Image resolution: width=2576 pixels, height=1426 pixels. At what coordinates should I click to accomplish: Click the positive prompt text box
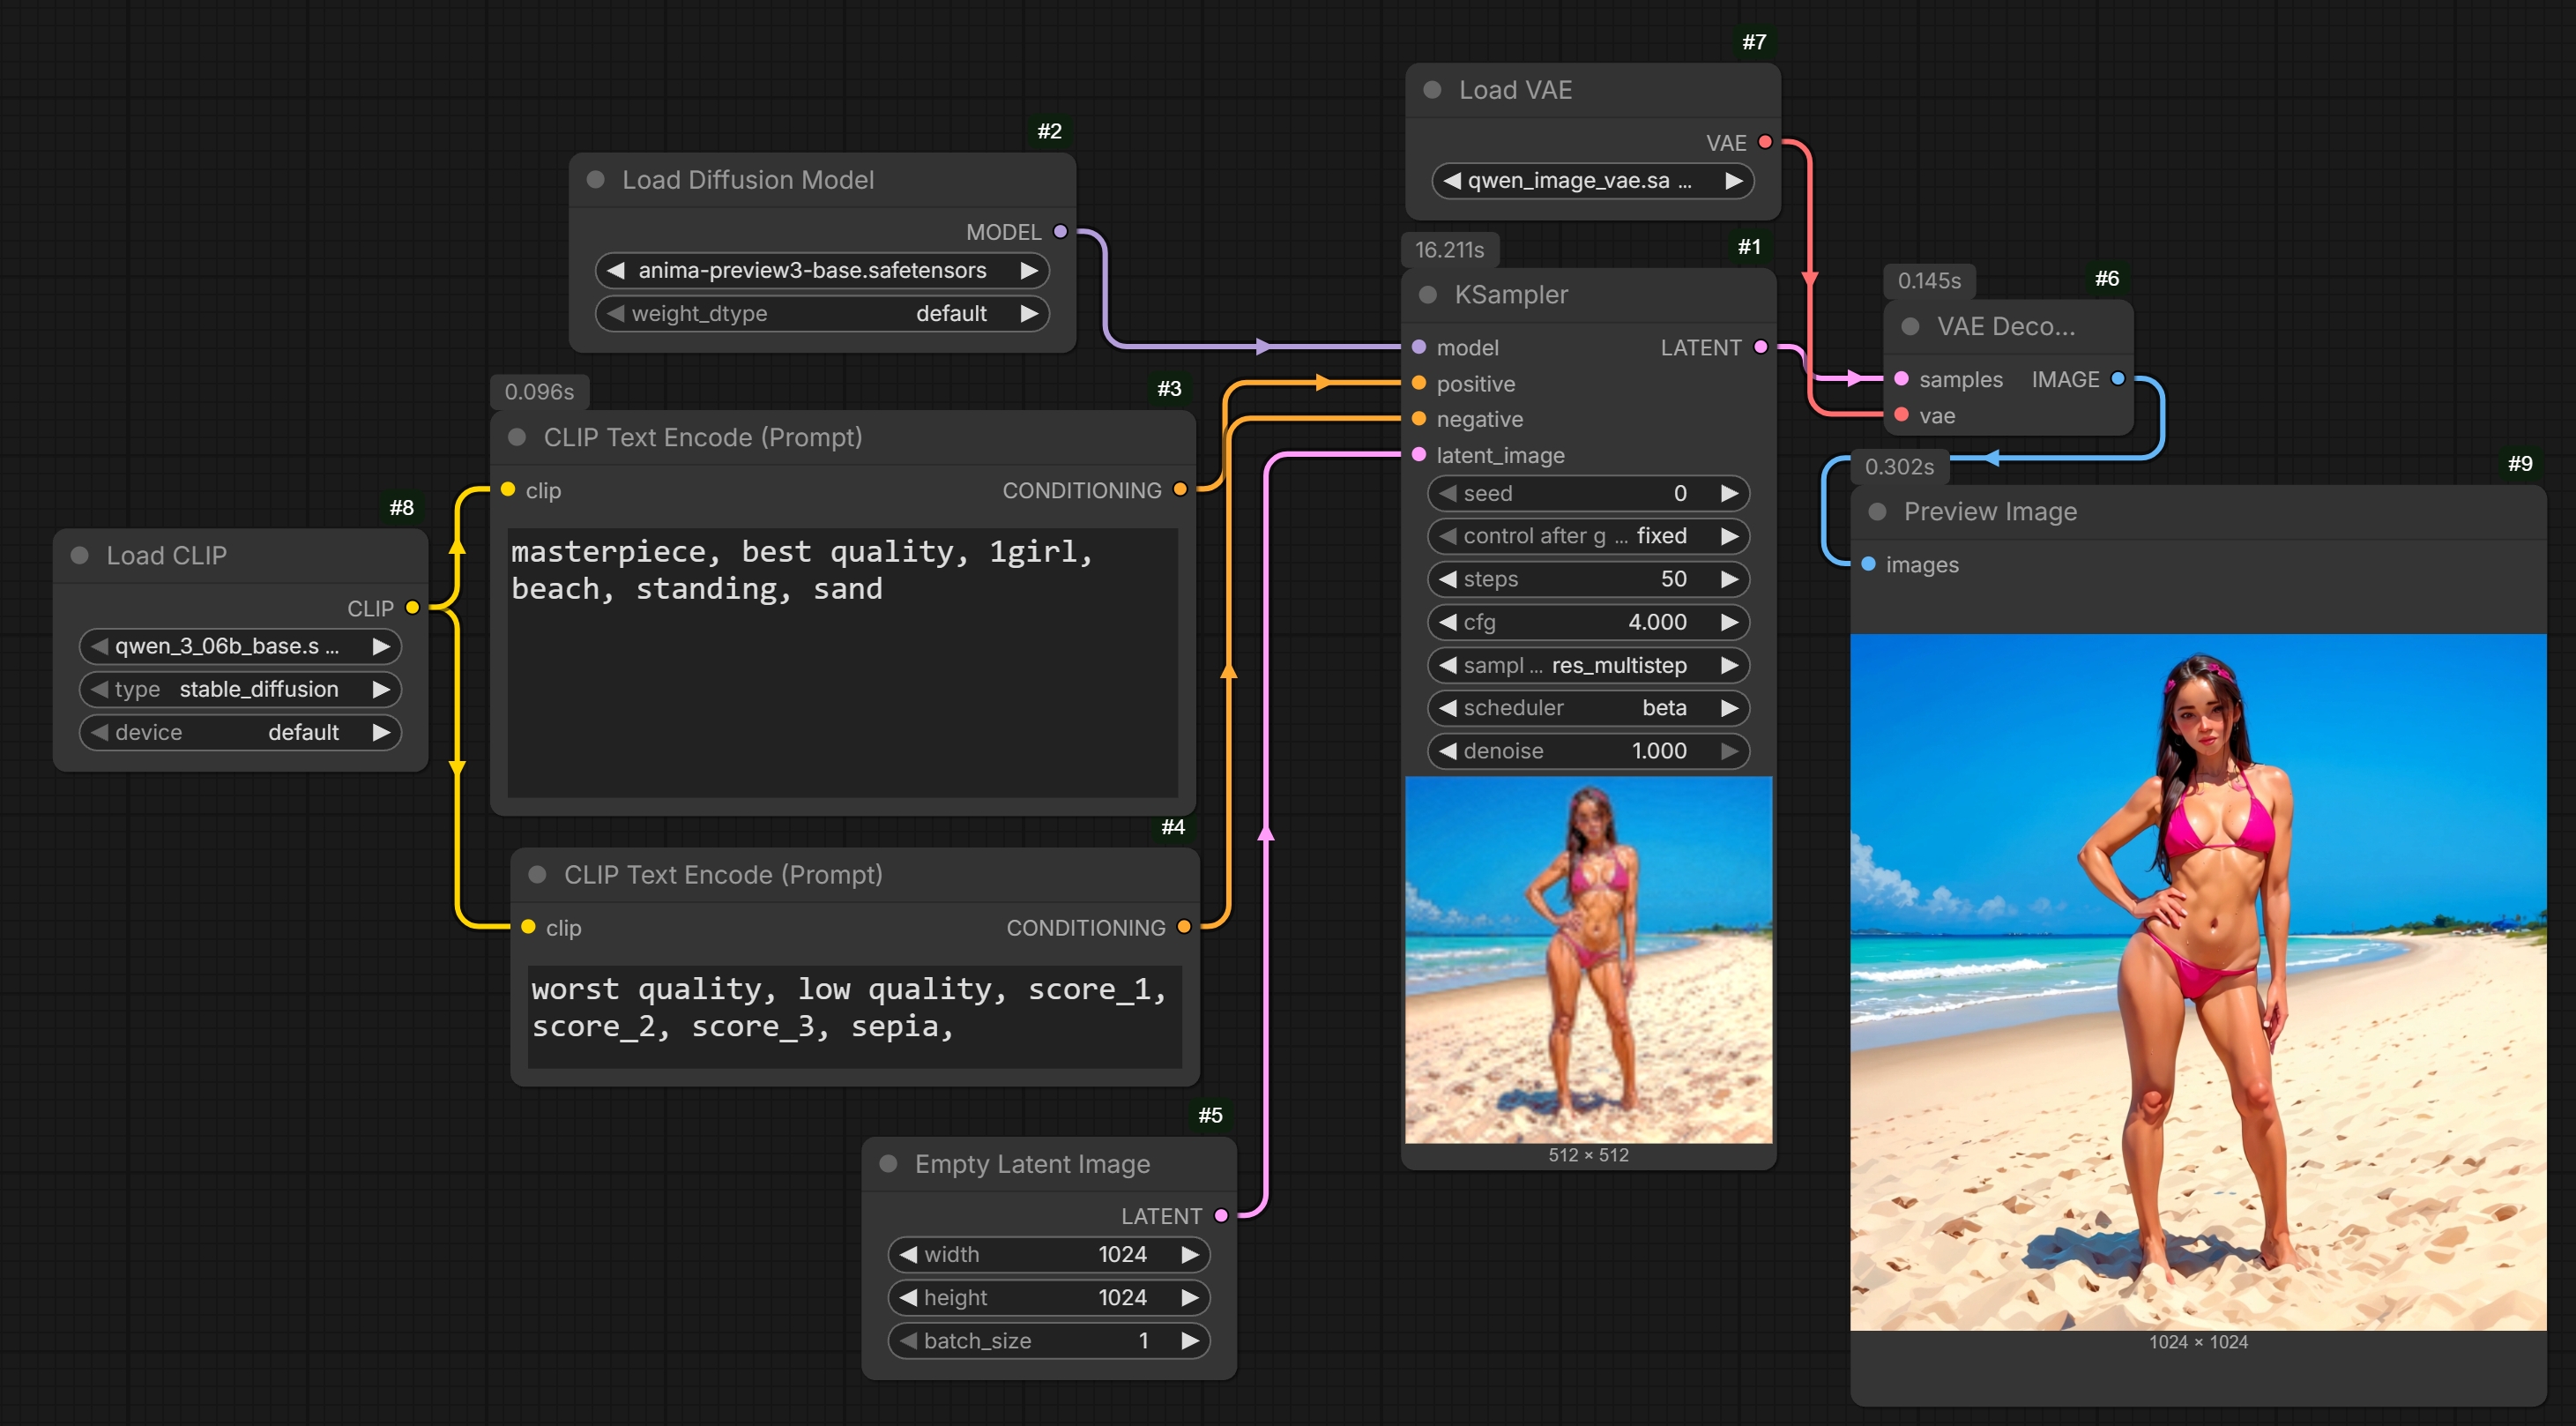tap(842, 662)
